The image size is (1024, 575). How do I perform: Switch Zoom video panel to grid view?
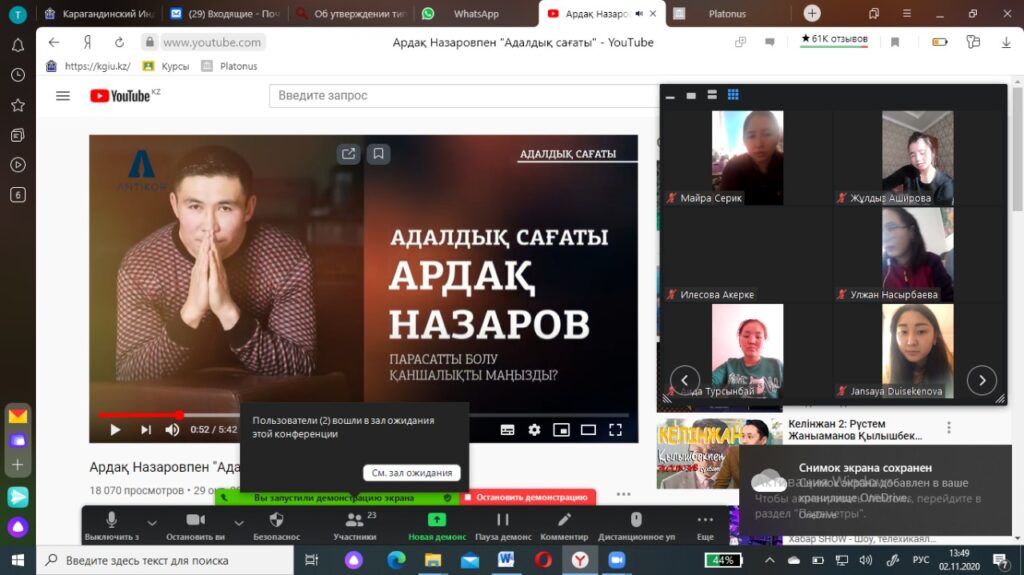click(733, 95)
